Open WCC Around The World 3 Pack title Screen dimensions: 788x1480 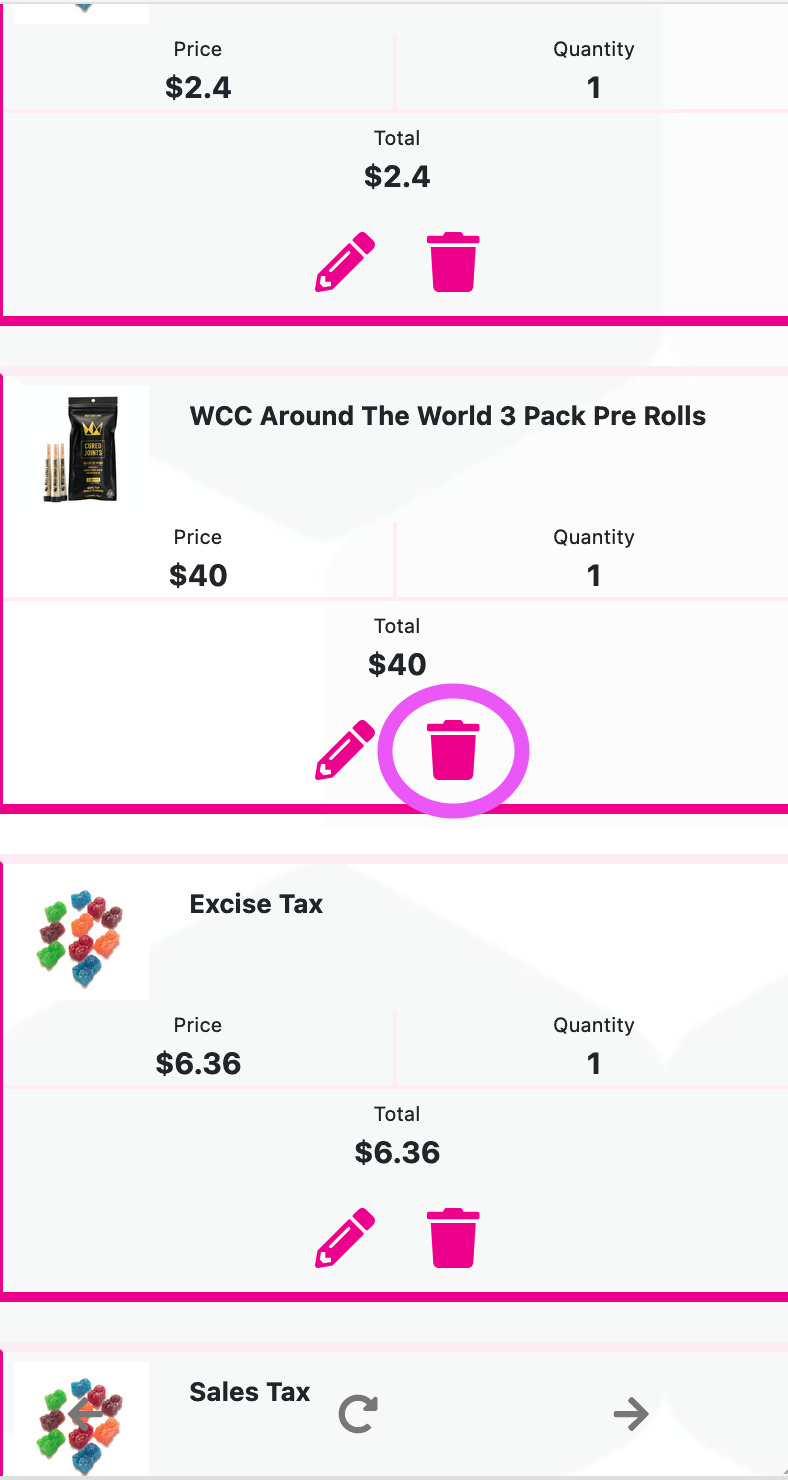click(448, 416)
